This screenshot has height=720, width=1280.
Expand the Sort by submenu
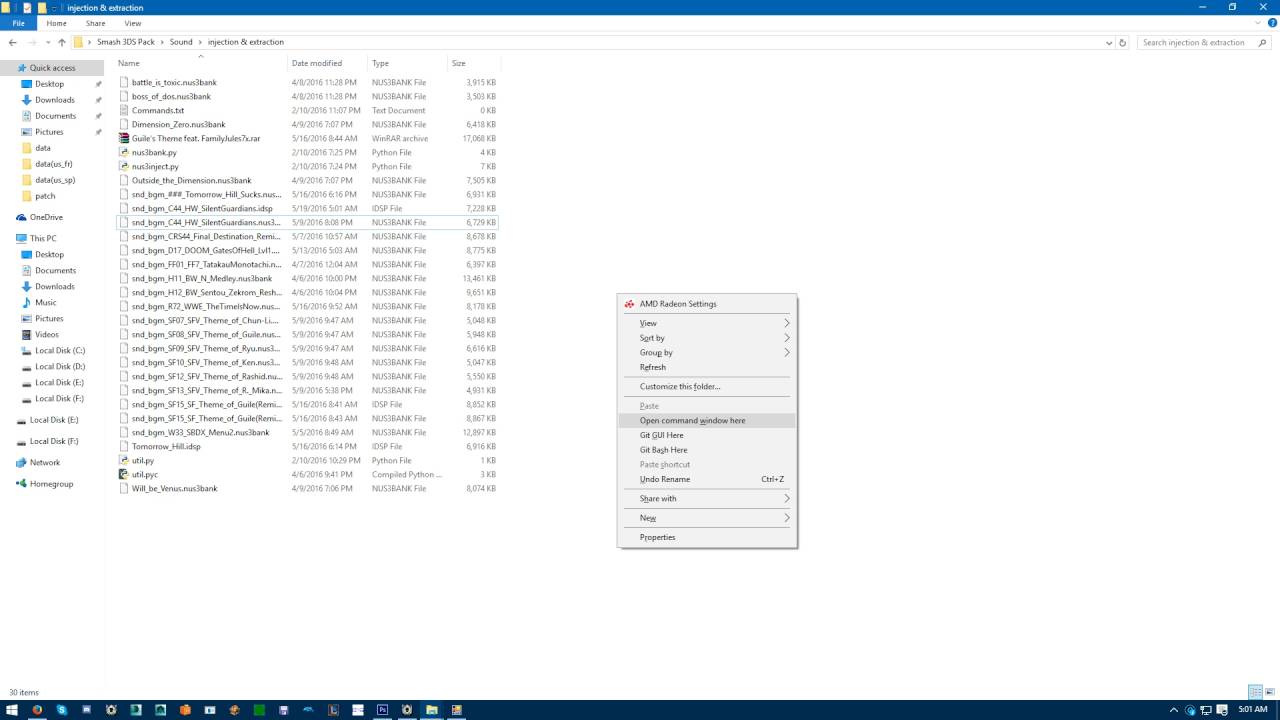point(707,338)
